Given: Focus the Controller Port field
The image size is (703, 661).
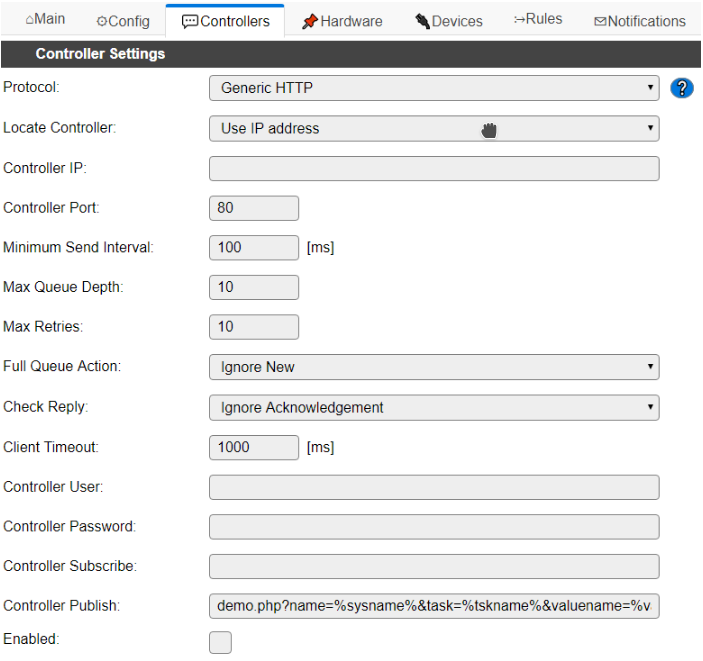Looking at the screenshot, I should pyautogui.click(x=254, y=208).
